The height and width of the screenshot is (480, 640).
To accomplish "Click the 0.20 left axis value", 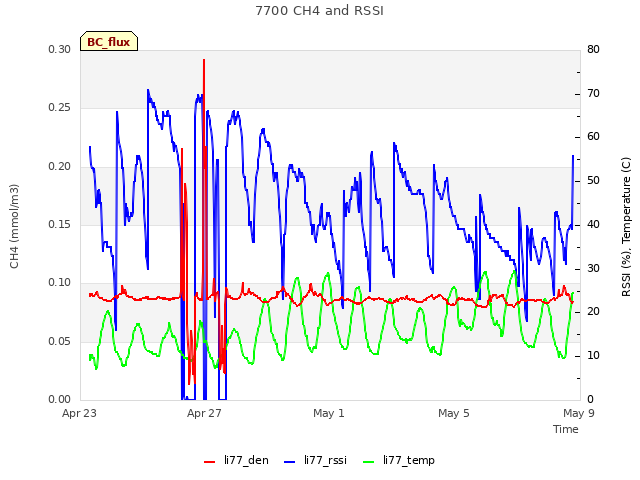I will [x=60, y=167].
